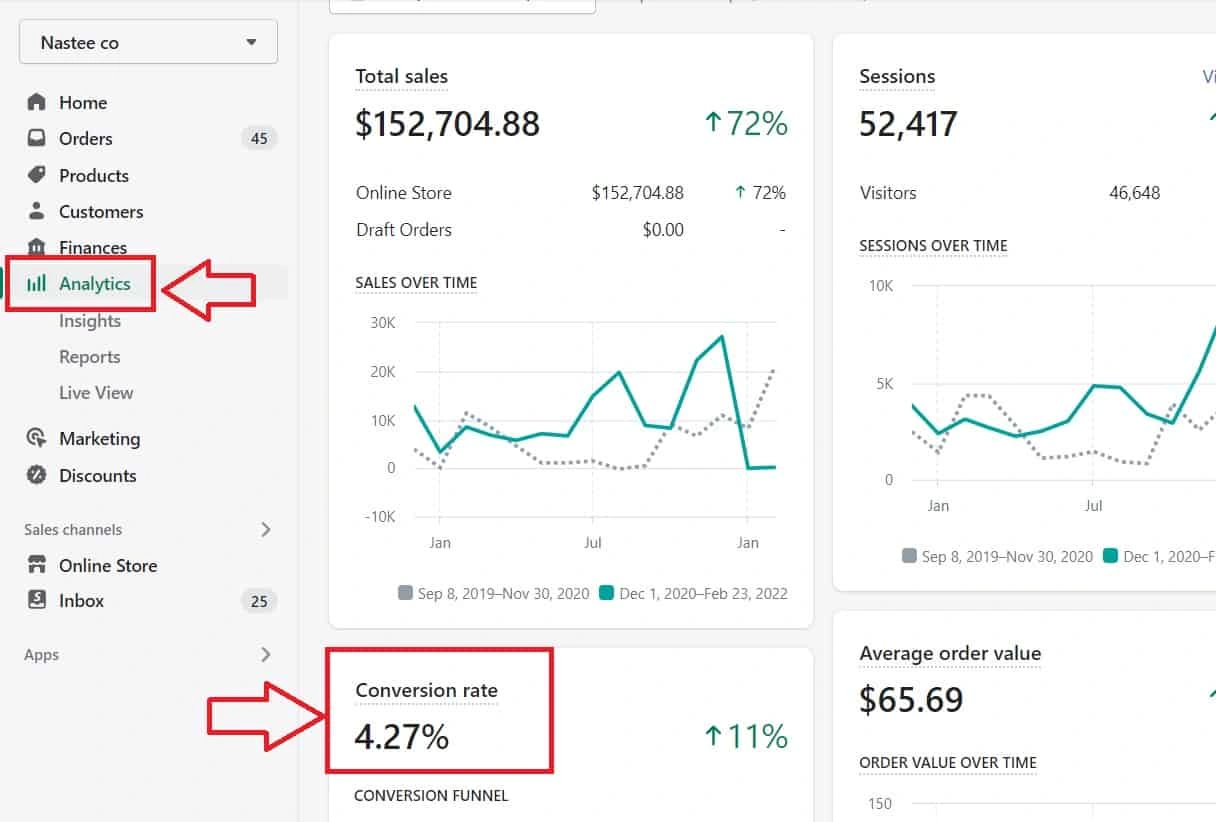Click the Online Store storefront icon

tap(37, 565)
